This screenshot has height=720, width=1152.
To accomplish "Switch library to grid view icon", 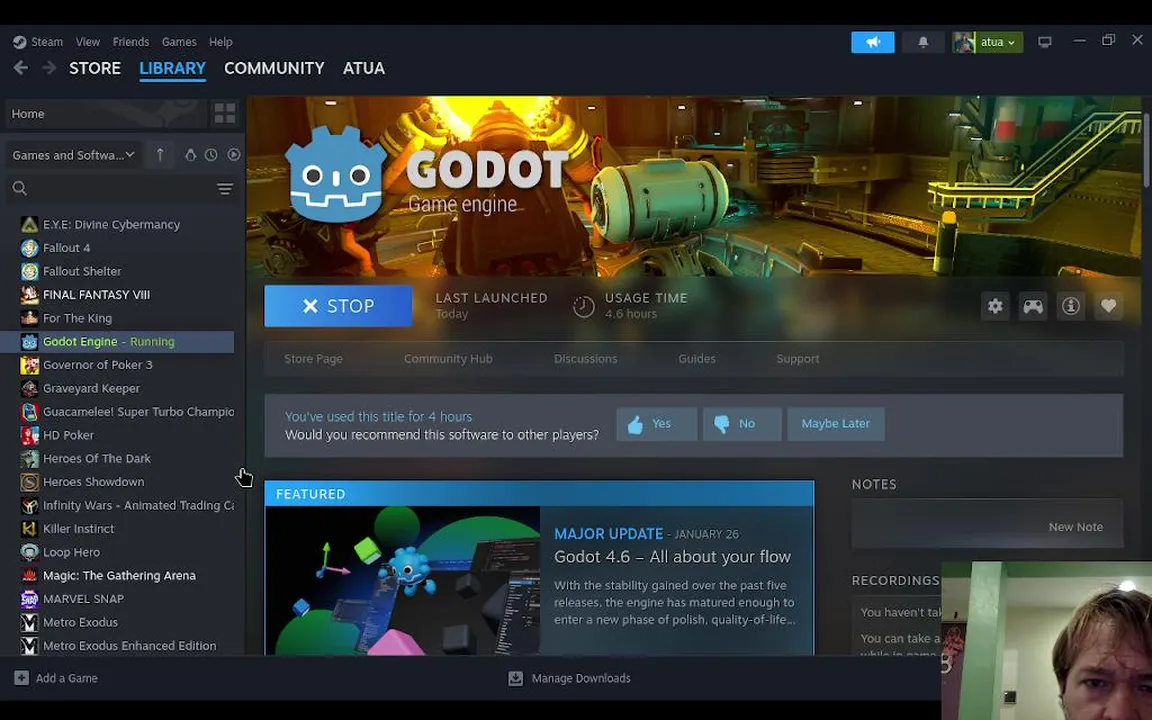I will [x=225, y=113].
